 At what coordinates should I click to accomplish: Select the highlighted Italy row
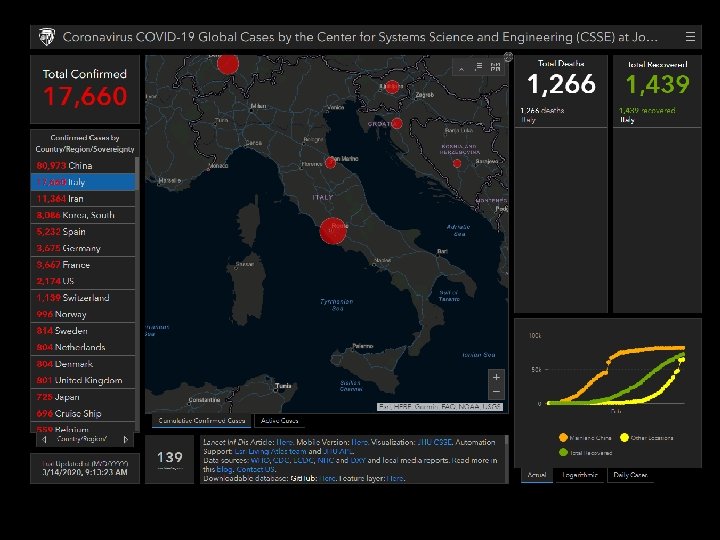(x=83, y=182)
